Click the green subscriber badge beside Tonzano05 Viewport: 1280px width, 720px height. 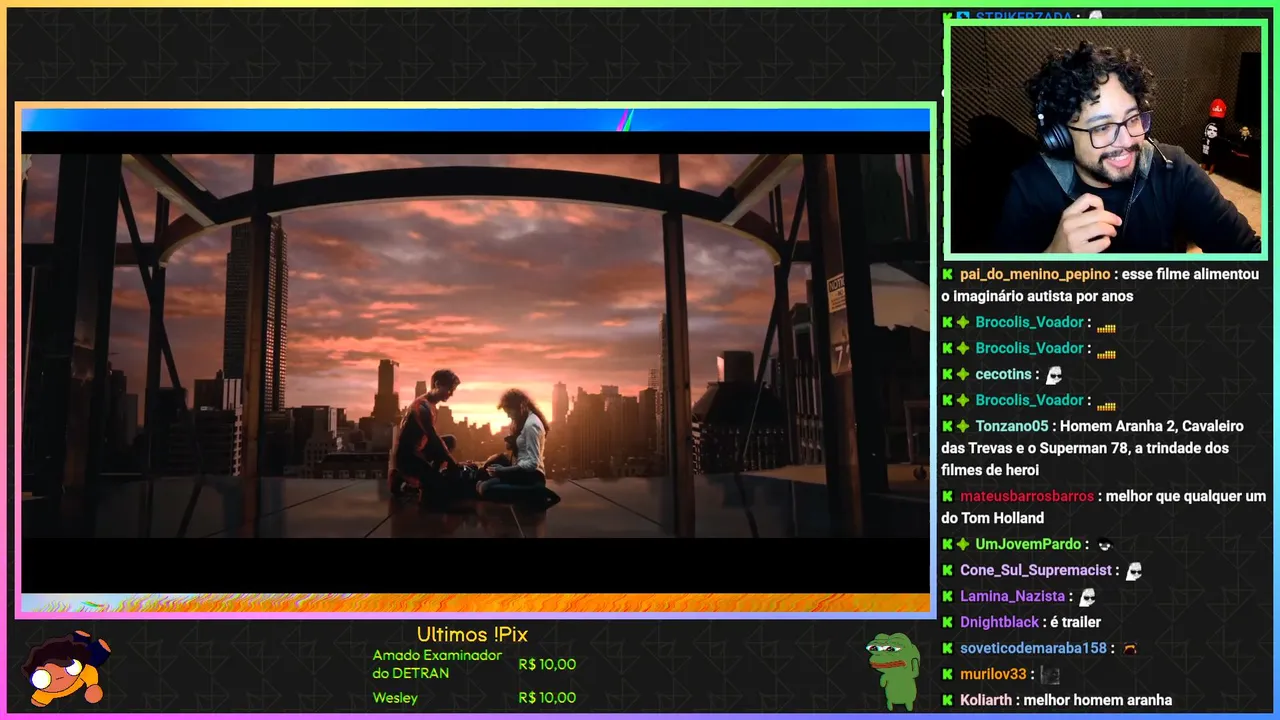coord(963,426)
